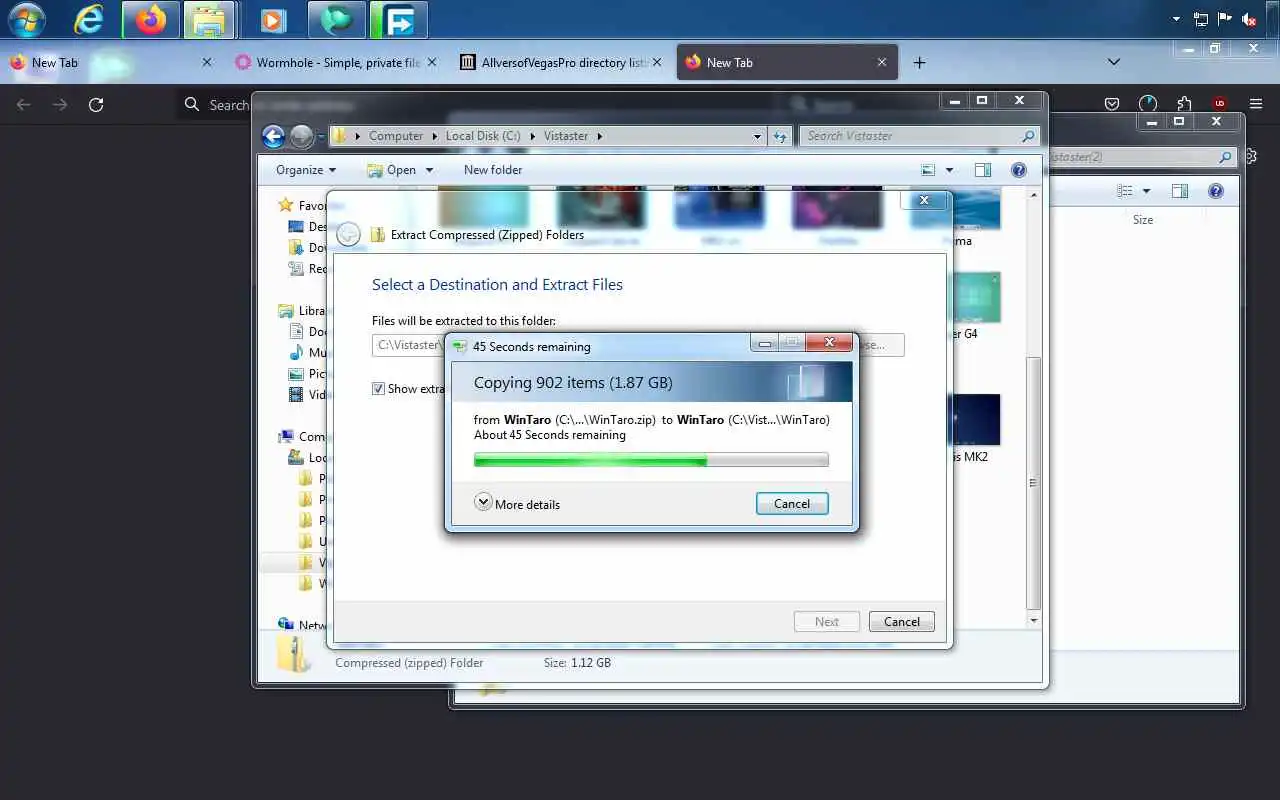The width and height of the screenshot is (1280, 800).
Task: Click the Size column header in Vistaster(2) window
Action: coord(1143,220)
